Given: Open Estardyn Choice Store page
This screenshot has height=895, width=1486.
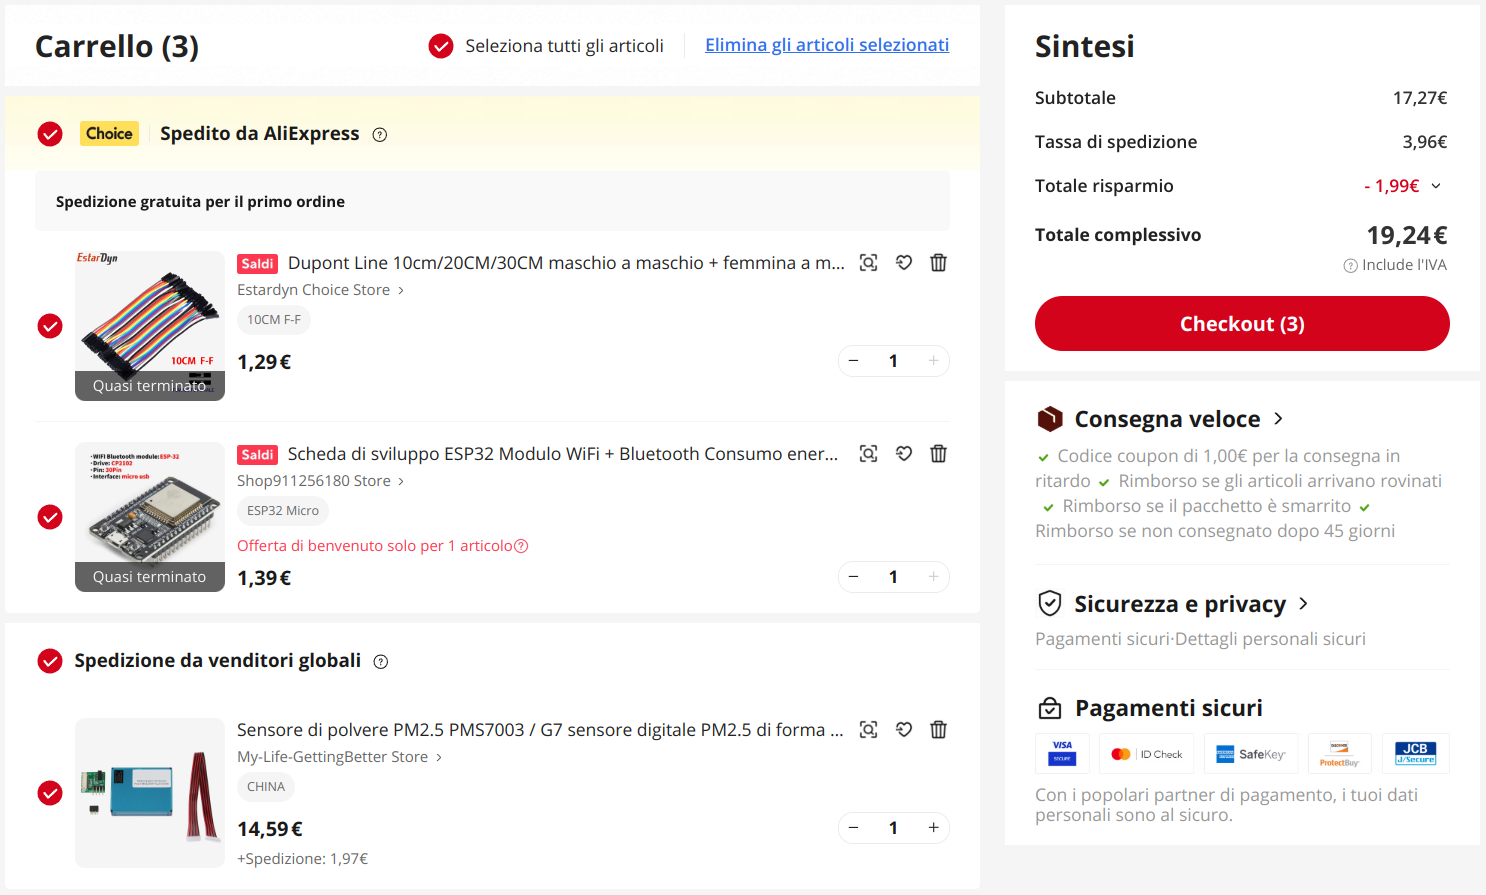Looking at the screenshot, I should tap(320, 290).
